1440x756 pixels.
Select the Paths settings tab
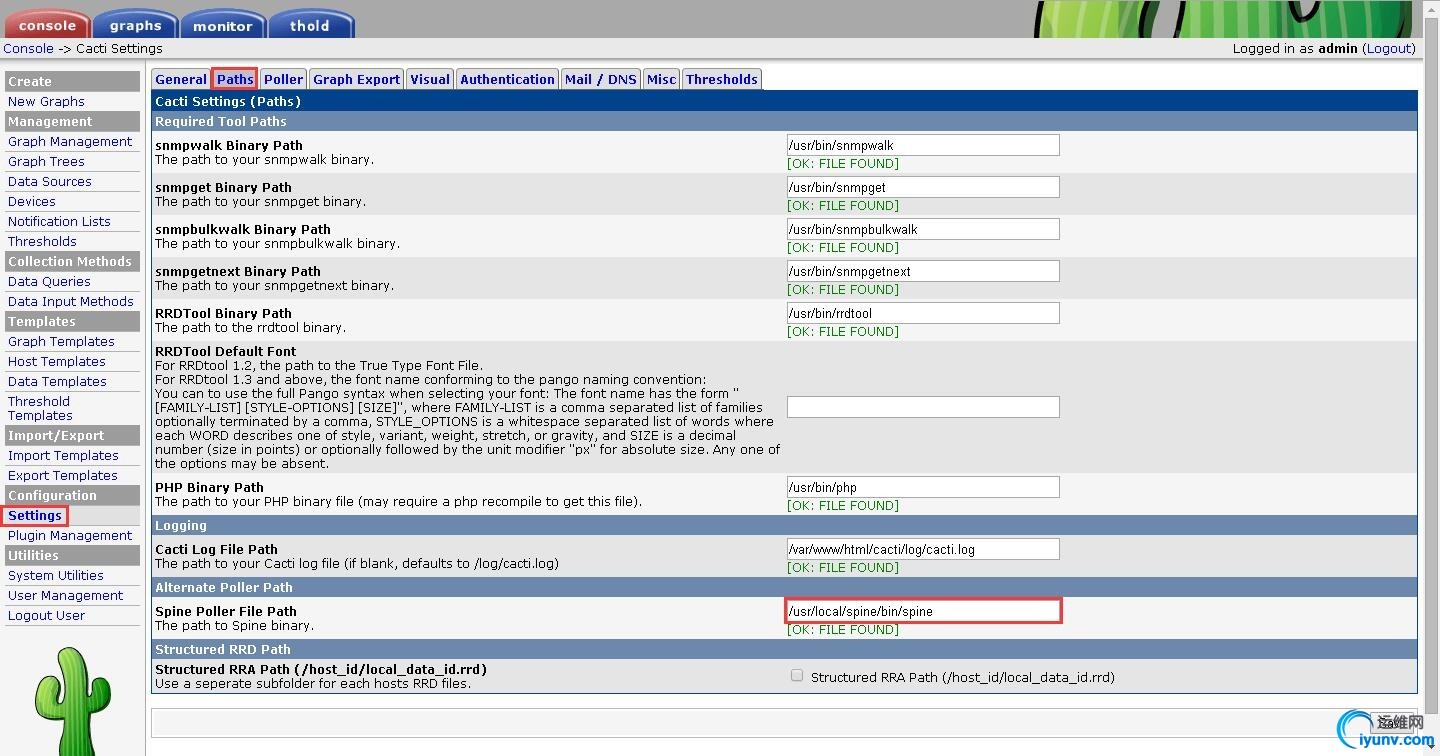pos(235,79)
